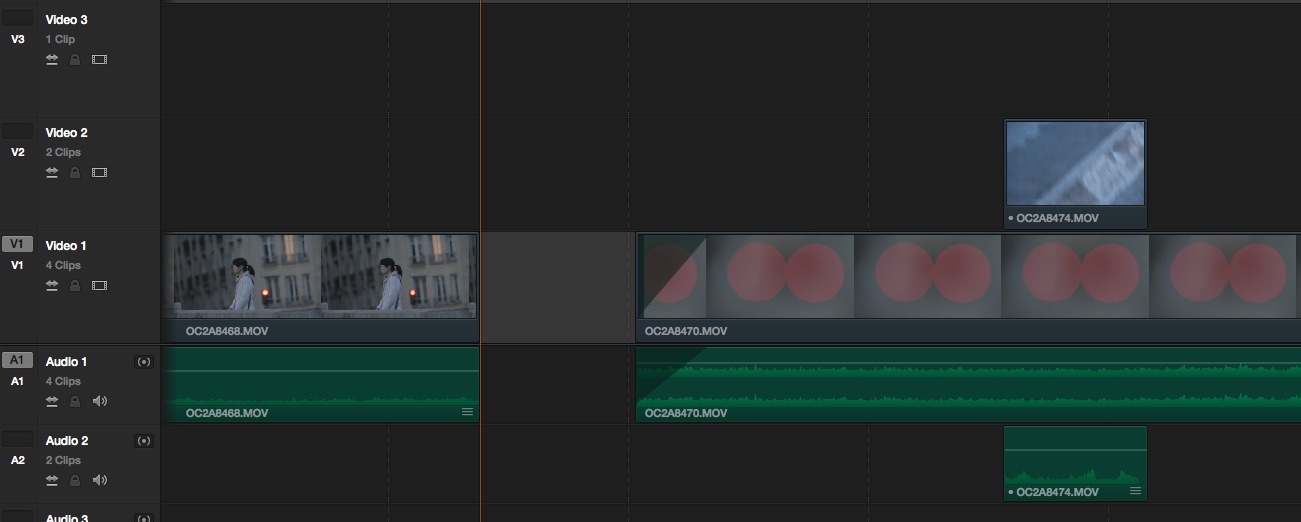Screen dimensions: 1301x522
Task: Toggle the V1 destination control button
Action: coord(17,244)
